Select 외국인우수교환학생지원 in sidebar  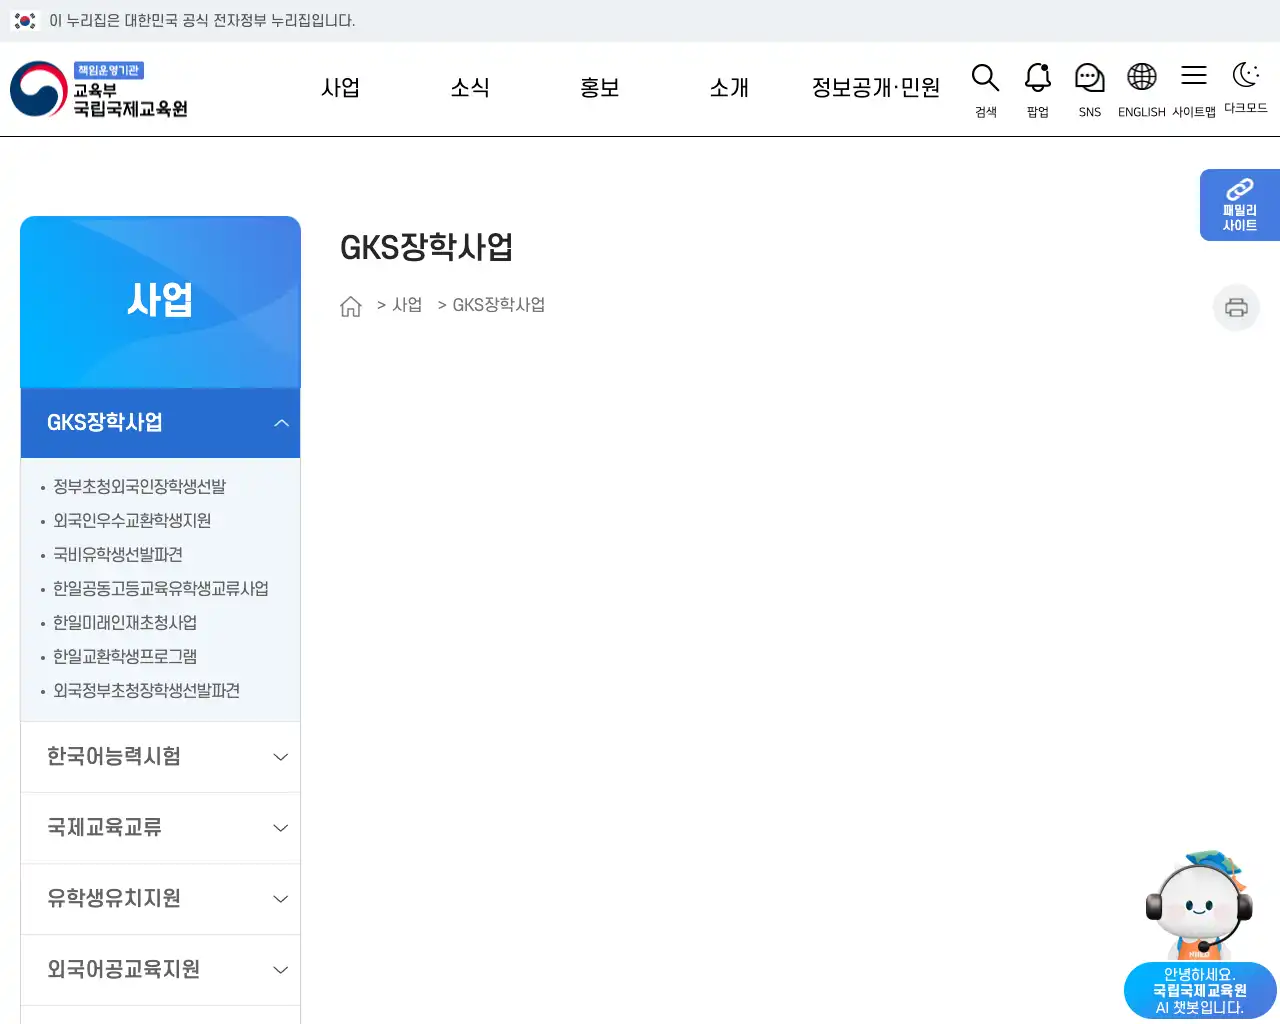[x=132, y=521]
